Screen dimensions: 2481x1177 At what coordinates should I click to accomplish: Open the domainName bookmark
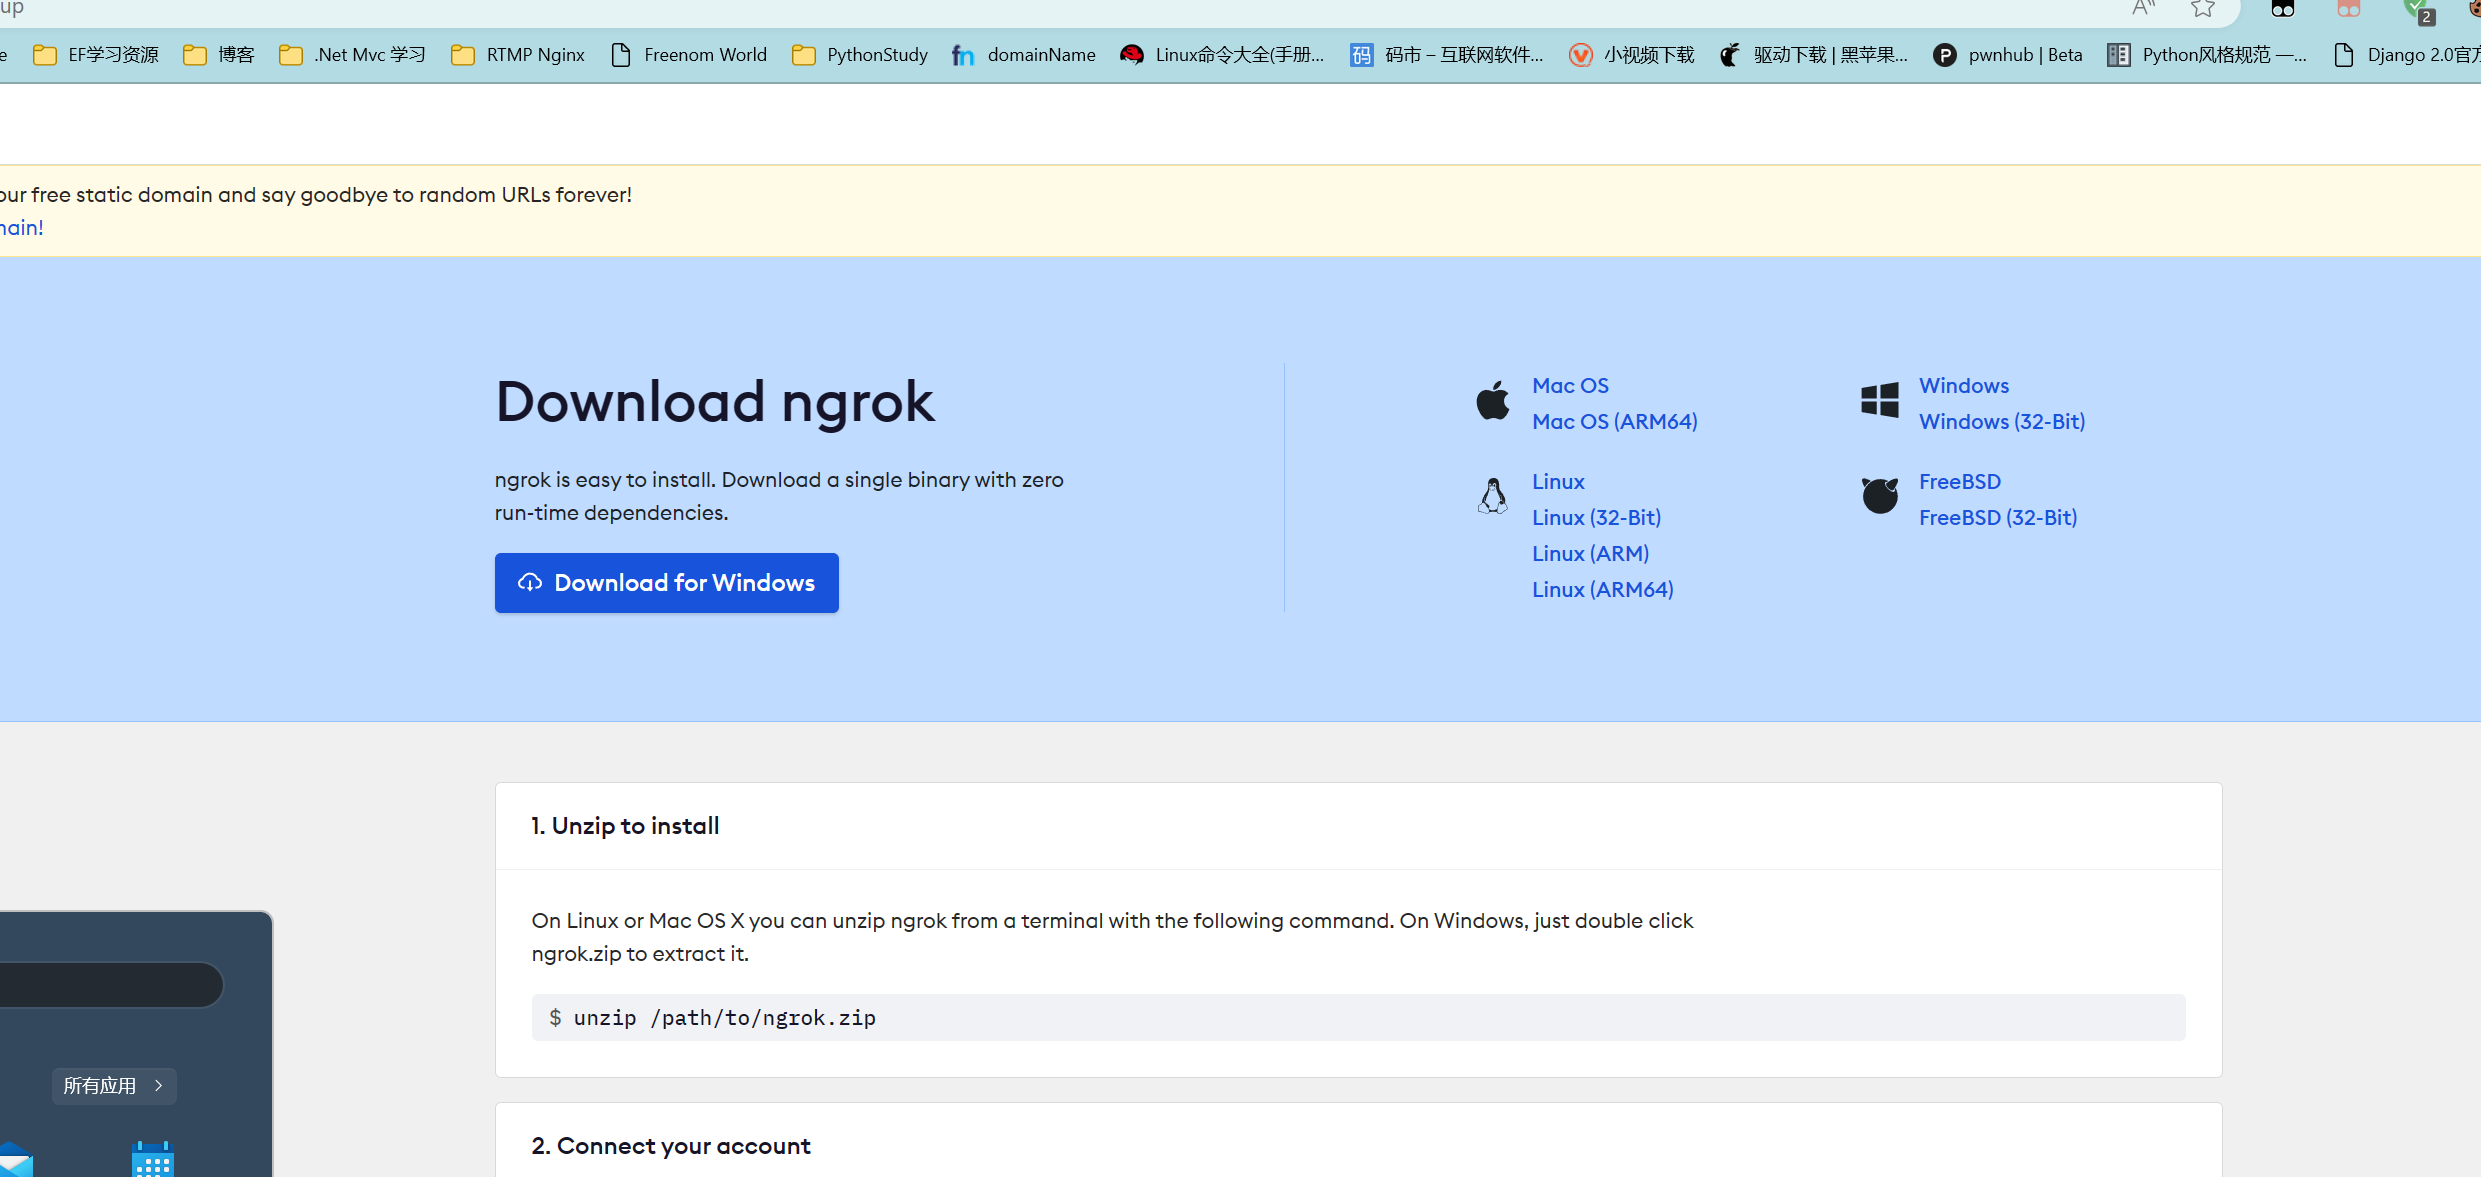point(1024,55)
